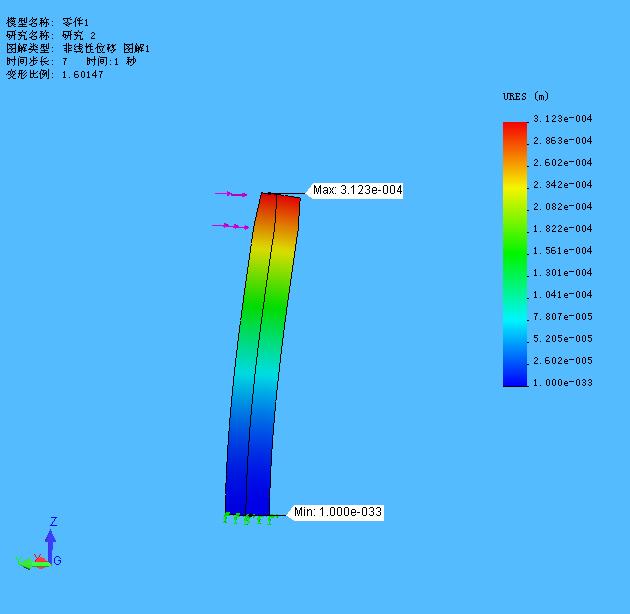Click the Max: 3.123e-004 callout label
Screen dimensions: 630x614
click(x=357, y=190)
